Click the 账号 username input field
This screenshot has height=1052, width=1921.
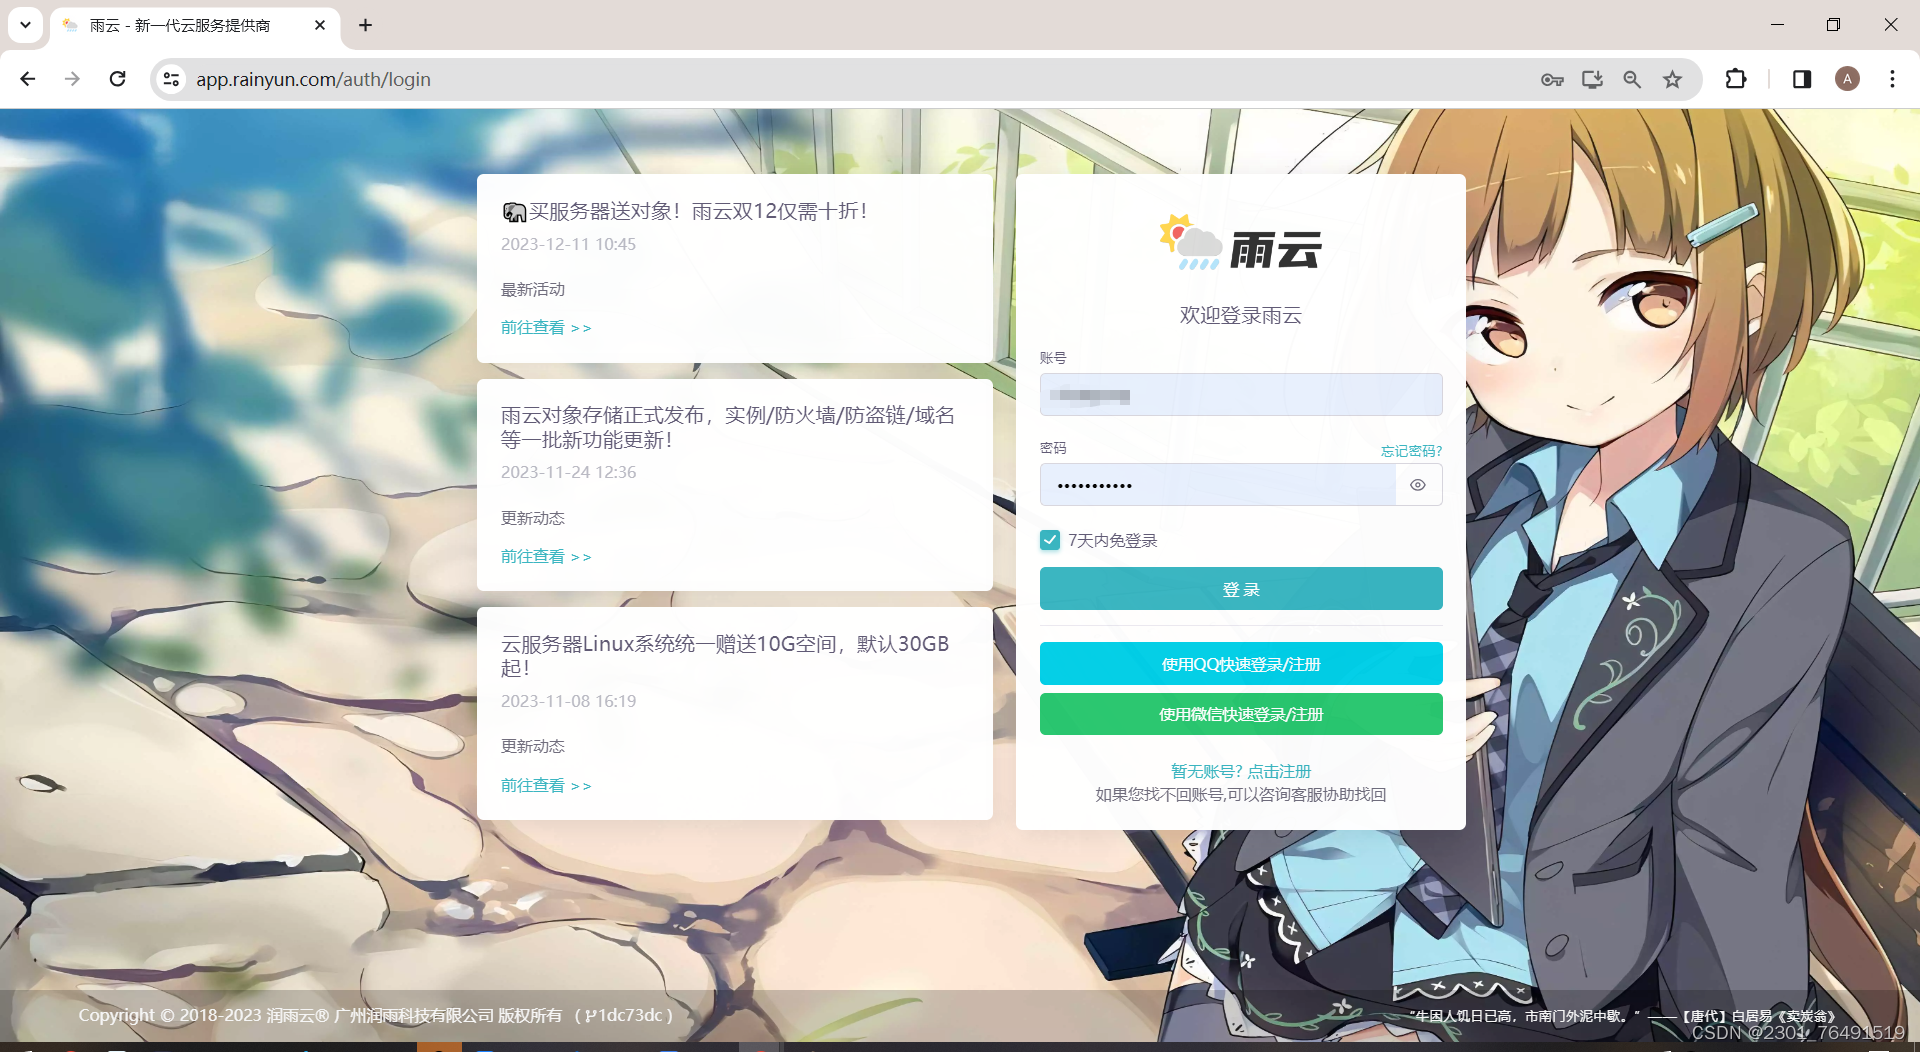(x=1241, y=395)
